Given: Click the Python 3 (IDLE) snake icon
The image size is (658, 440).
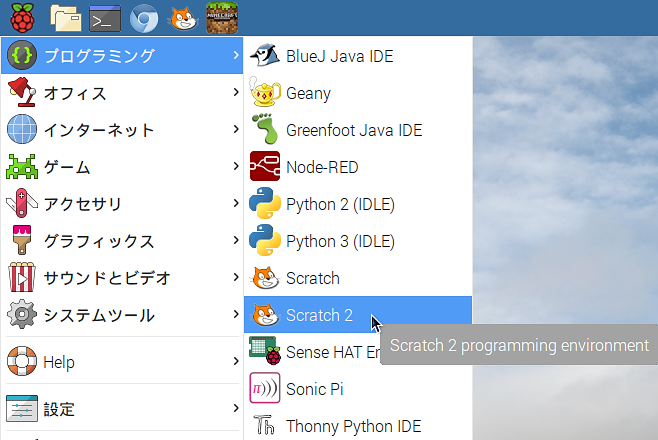Looking at the screenshot, I should (x=265, y=240).
